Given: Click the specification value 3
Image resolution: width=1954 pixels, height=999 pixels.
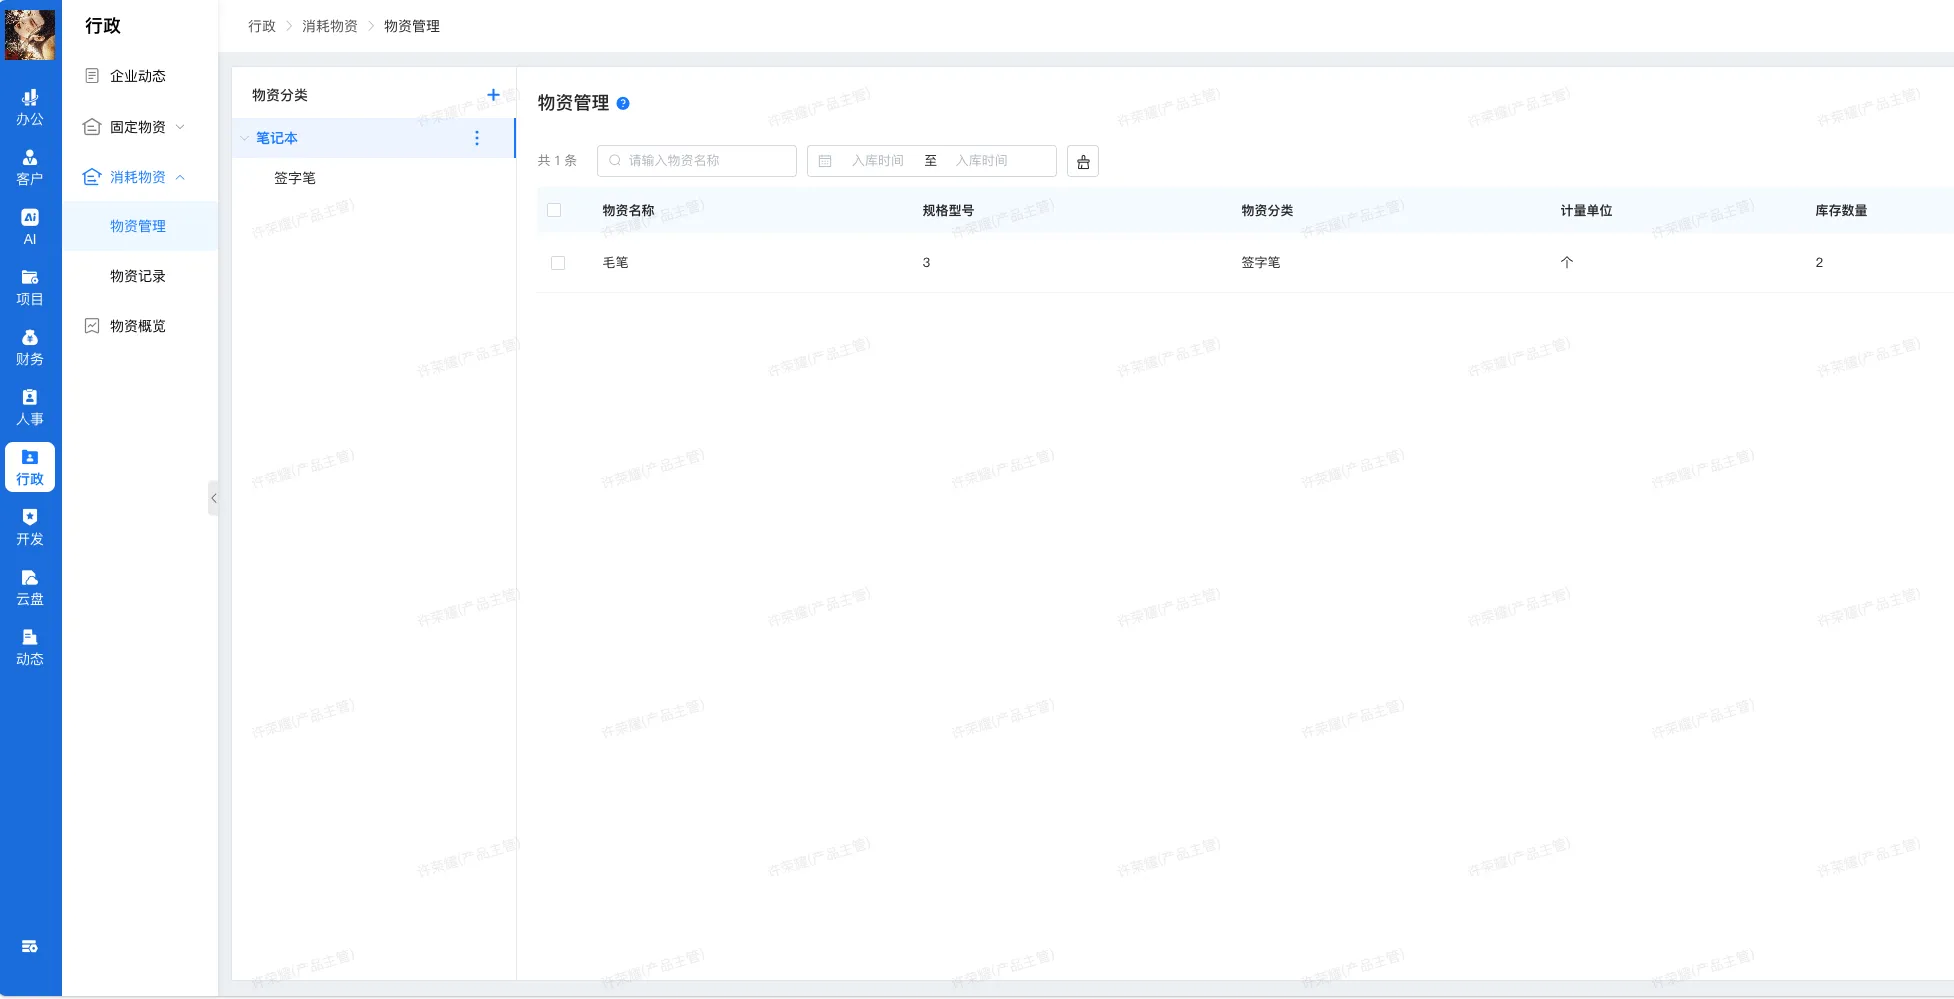Looking at the screenshot, I should click(x=926, y=263).
